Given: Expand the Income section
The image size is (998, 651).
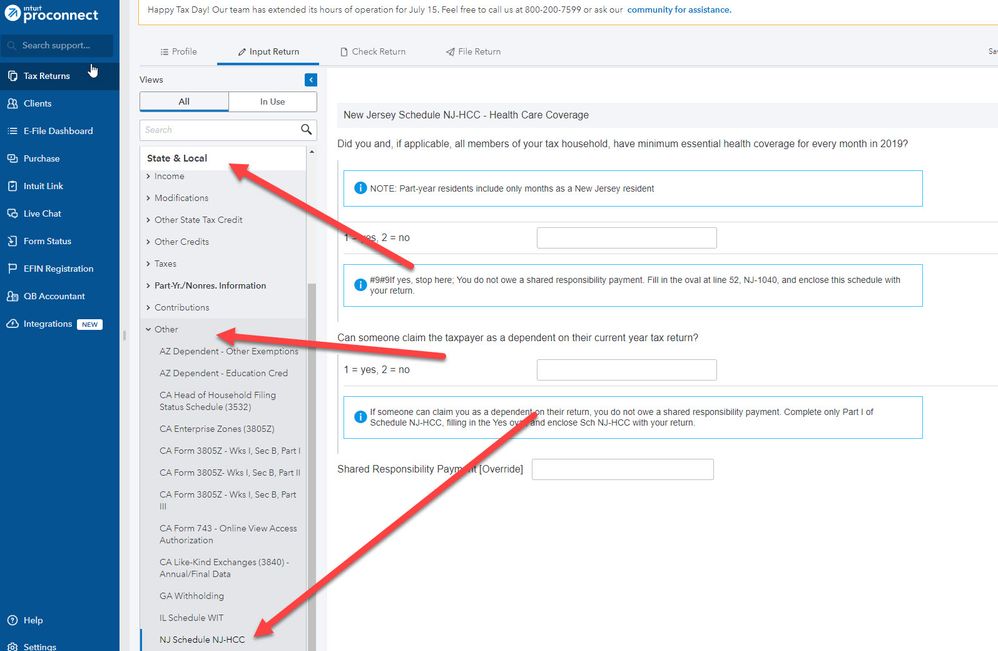Looking at the screenshot, I should (169, 176).
